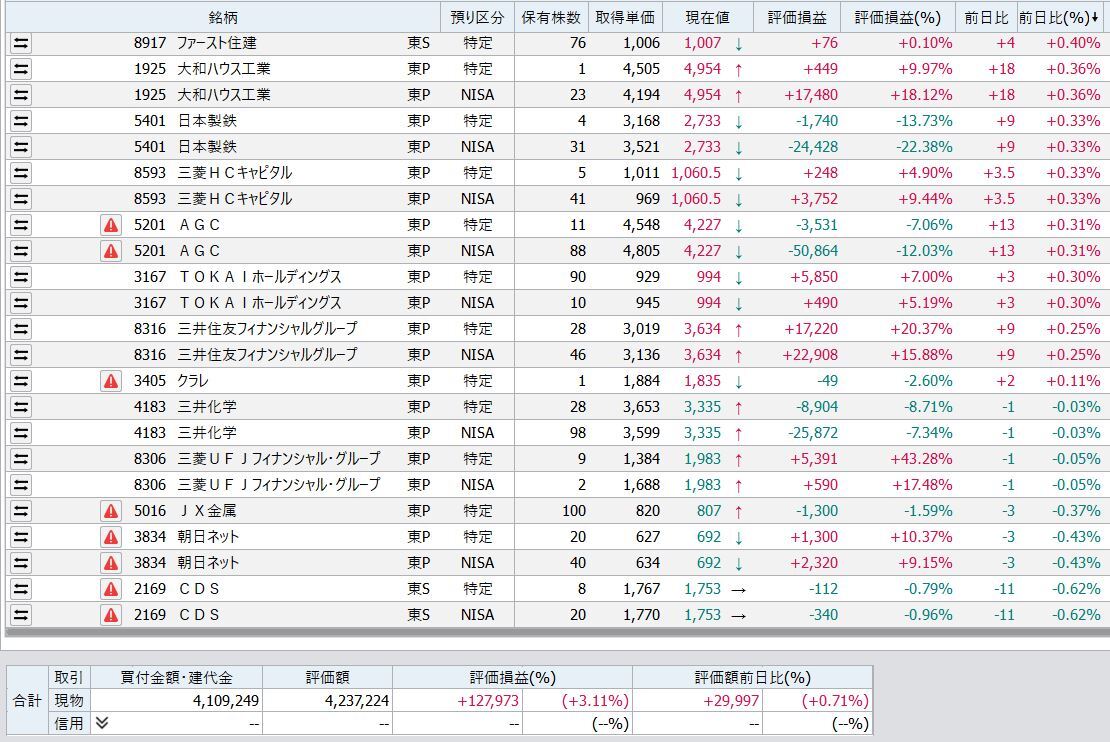Click the 1,835 current price for クラレ
Screen dimensions: 1110x742
pos(702,381)
